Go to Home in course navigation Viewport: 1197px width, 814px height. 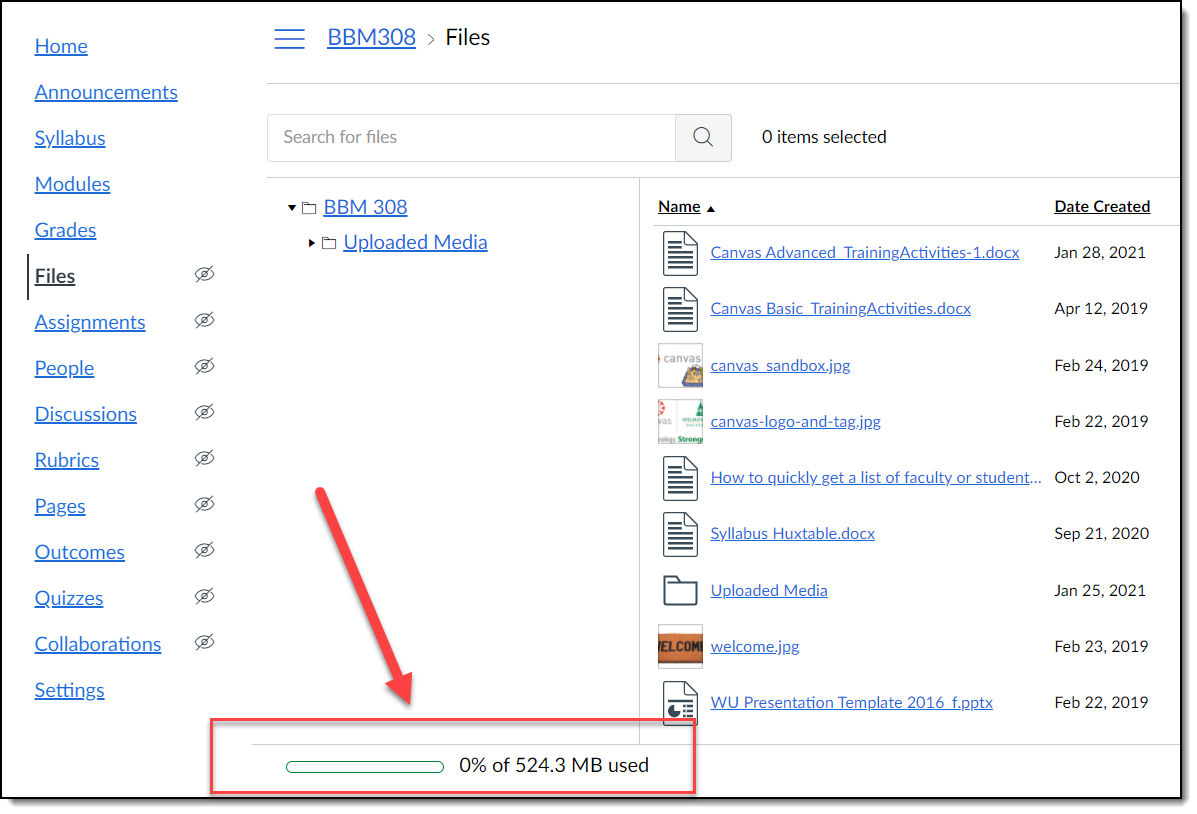tap(61, 47)
